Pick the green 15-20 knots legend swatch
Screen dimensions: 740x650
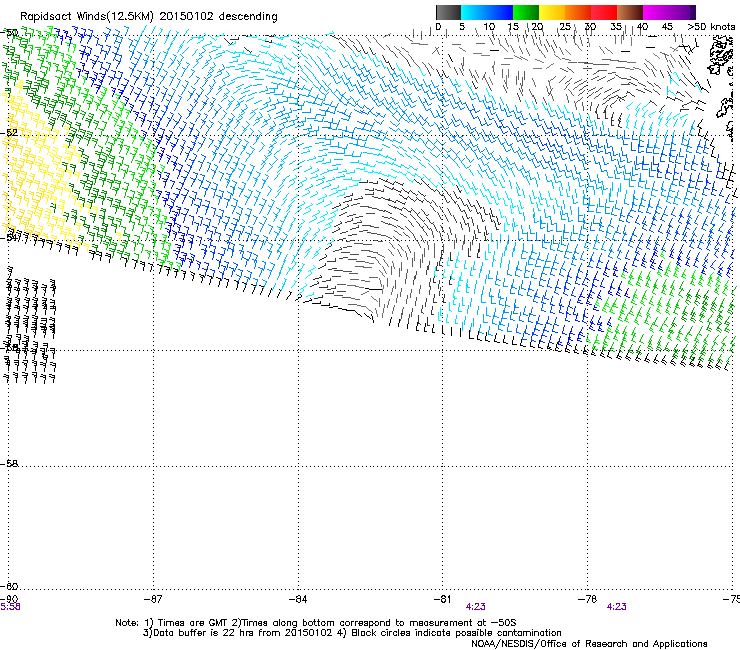(x=526, y=12)
